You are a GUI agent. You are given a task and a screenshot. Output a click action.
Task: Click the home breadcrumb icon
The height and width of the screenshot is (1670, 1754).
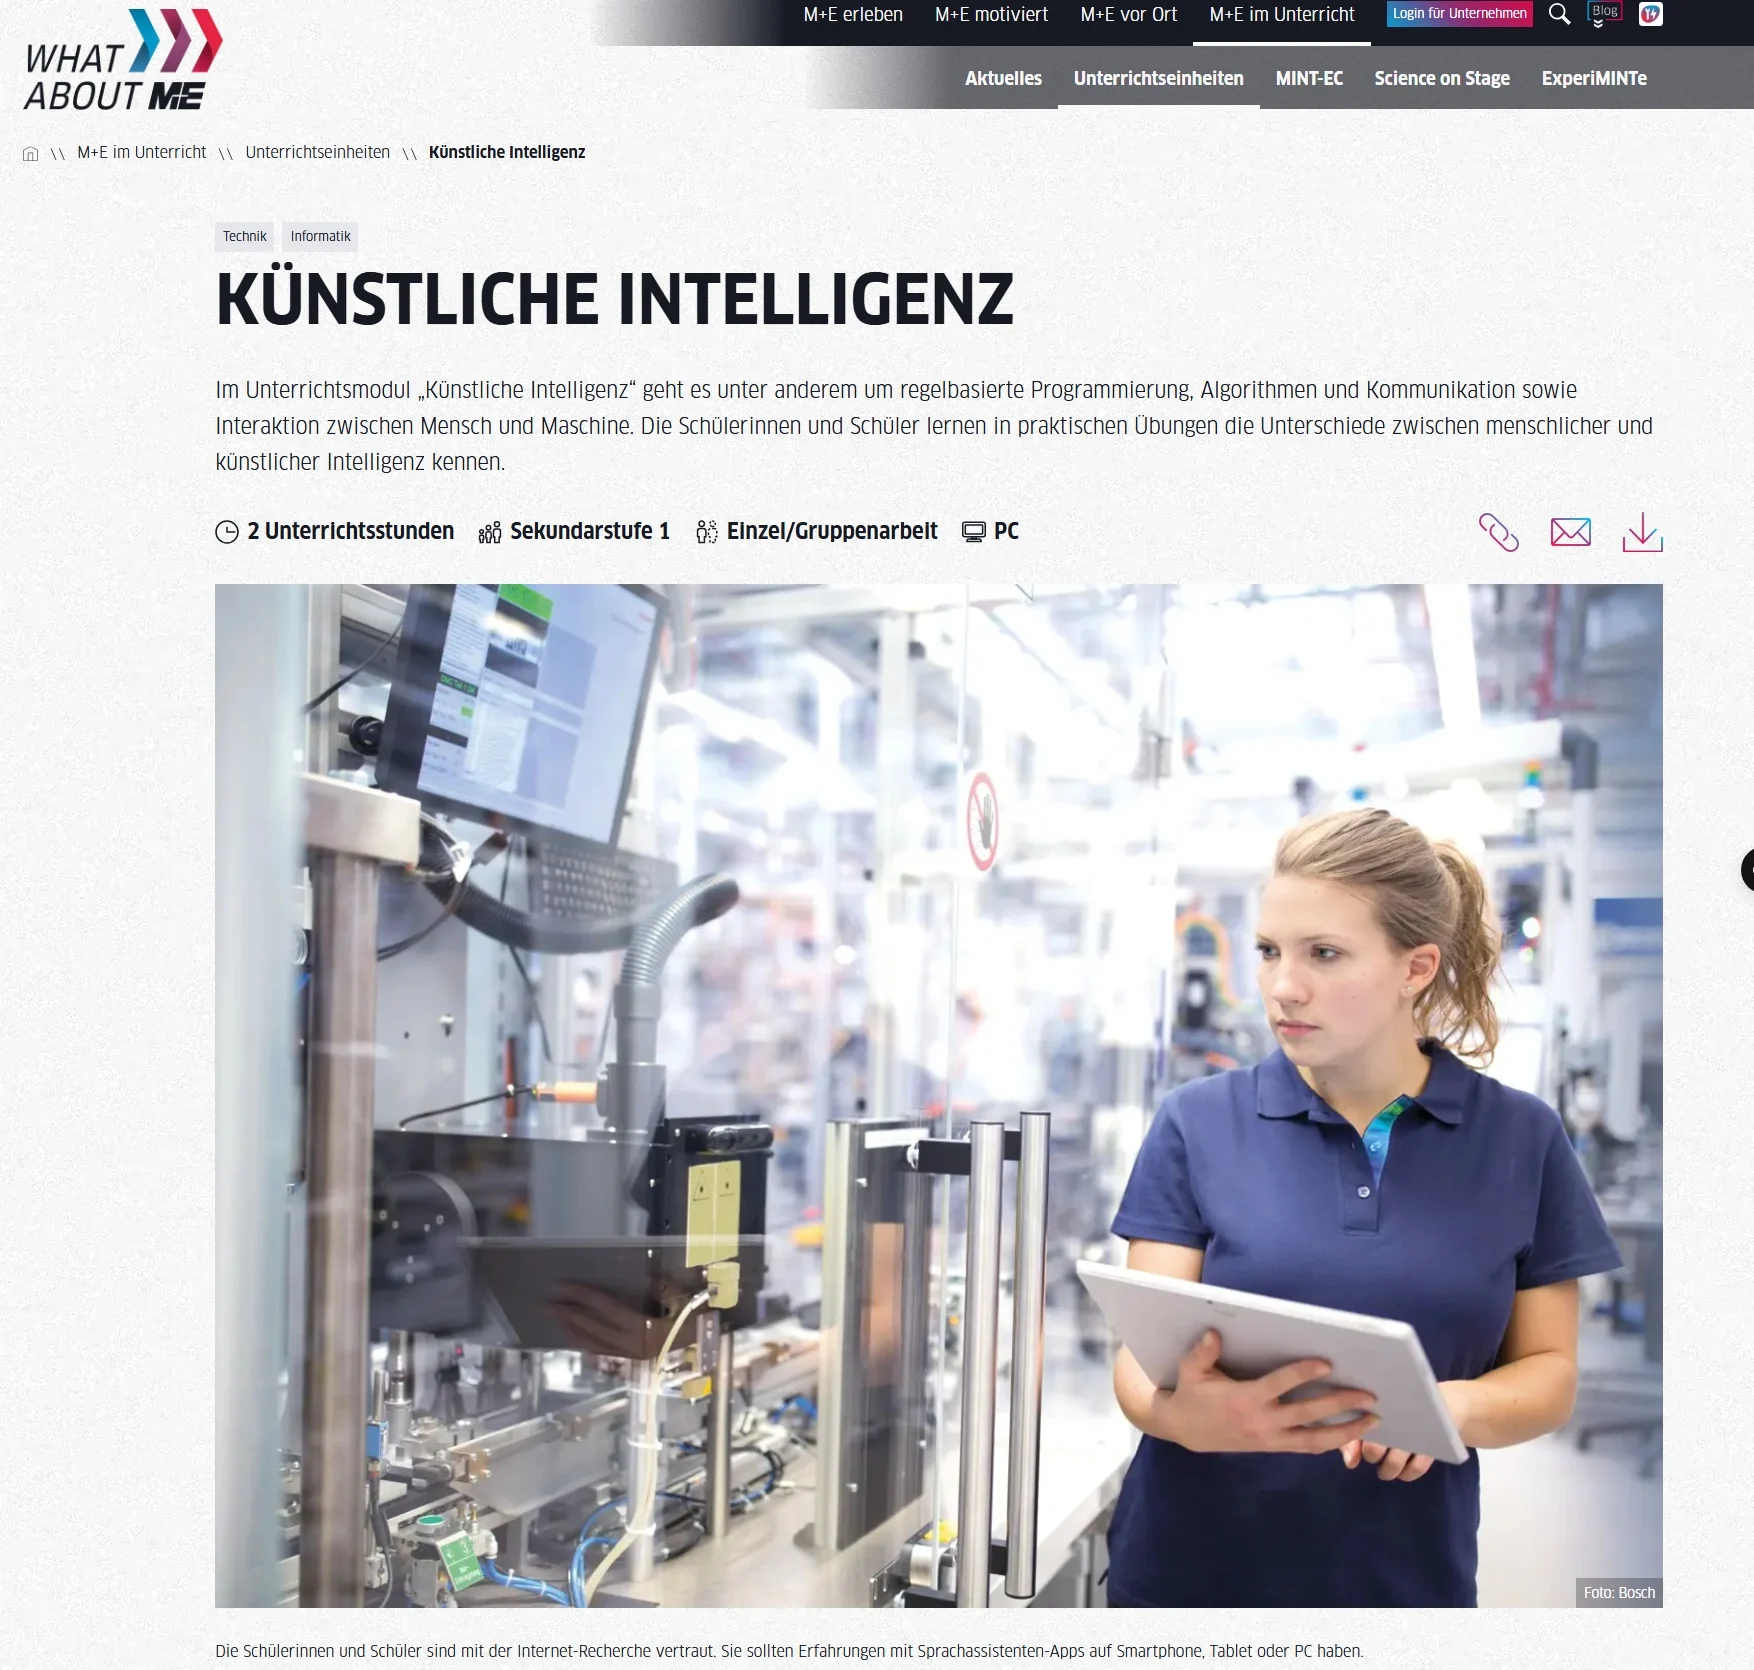31,153
